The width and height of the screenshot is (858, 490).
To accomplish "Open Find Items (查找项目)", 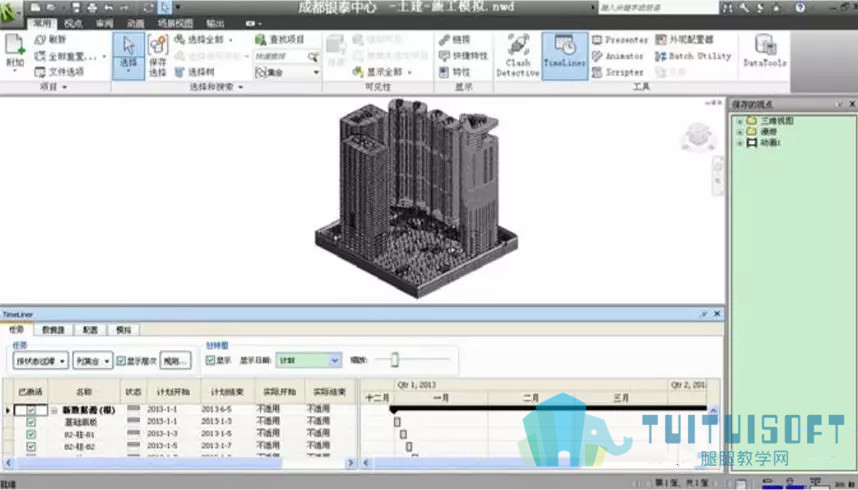I will (x=280, y=39).
